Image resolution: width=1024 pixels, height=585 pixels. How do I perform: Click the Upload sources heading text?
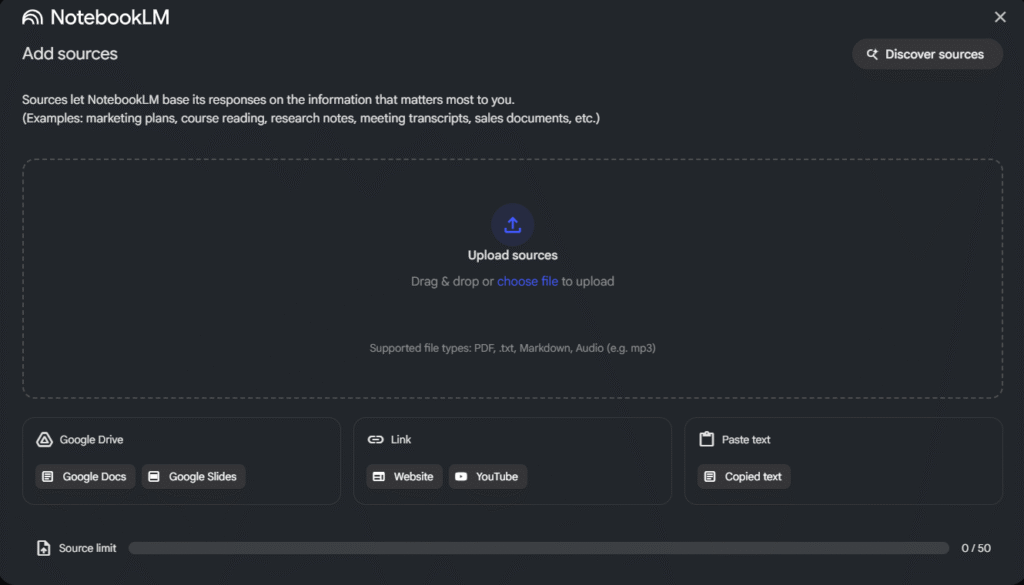[512, 256]
